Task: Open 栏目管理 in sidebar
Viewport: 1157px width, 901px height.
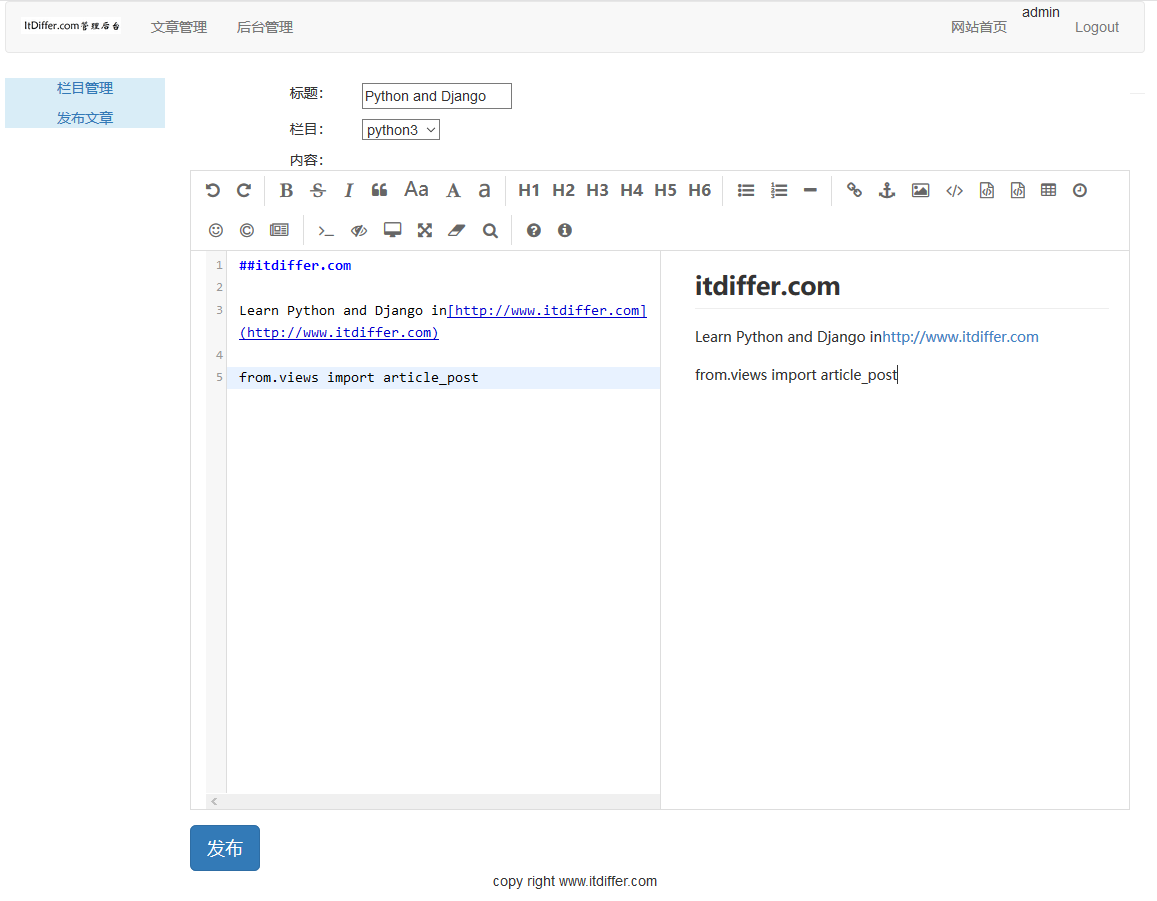Action: coord(85,89)
